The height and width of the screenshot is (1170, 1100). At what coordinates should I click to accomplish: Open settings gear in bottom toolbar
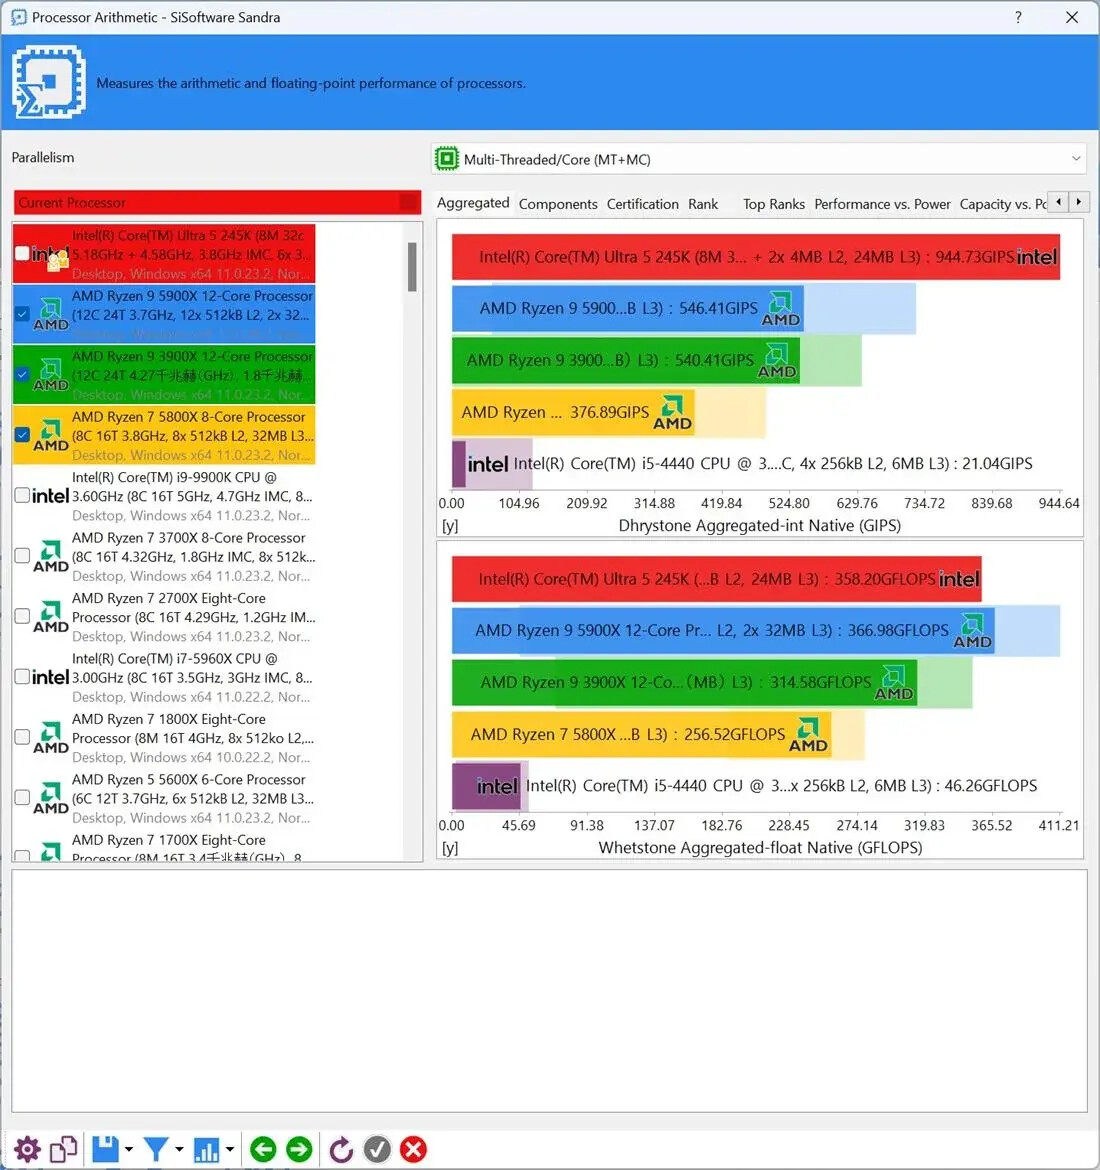pyautogui.click(x=27, y=1149)
